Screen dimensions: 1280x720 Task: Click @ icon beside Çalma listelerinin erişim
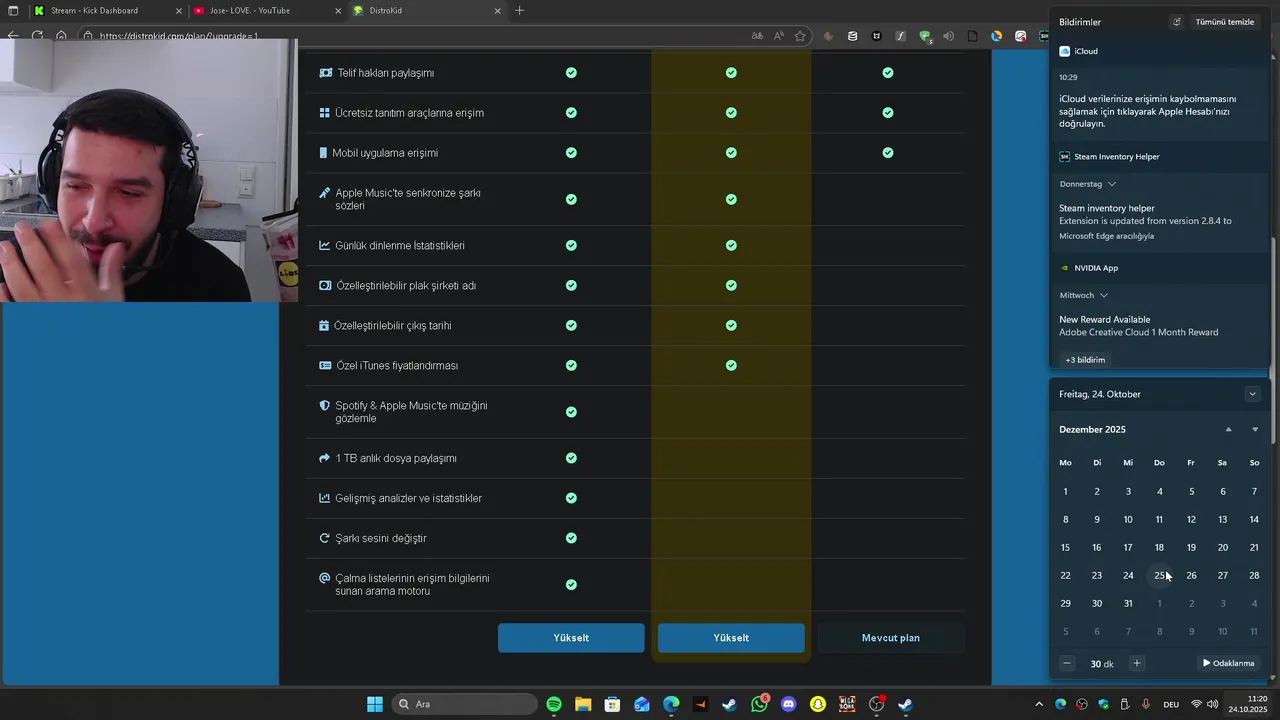coord(324,578)
